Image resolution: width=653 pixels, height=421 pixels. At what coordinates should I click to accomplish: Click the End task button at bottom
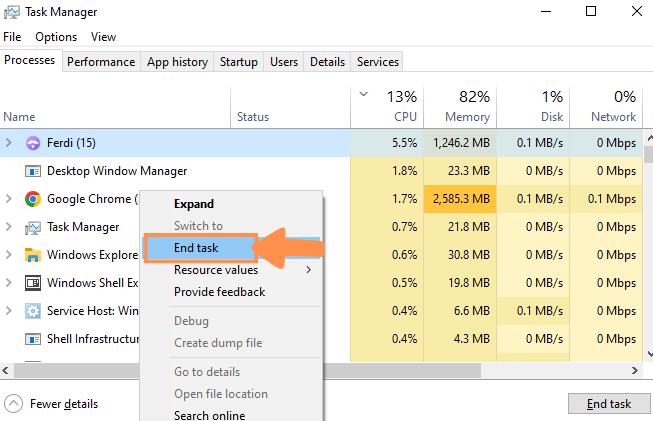tap(608, 404)
